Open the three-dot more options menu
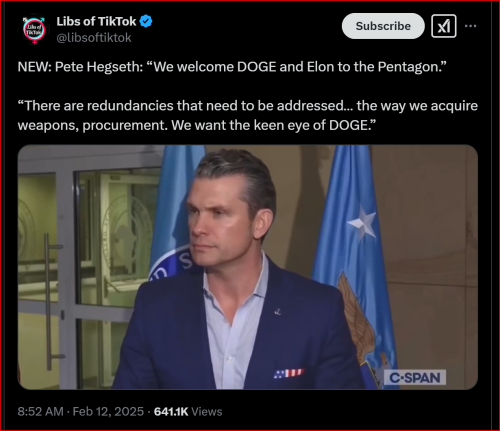Image resolution: width=500 pixels, height=431 pixels. 470,26
